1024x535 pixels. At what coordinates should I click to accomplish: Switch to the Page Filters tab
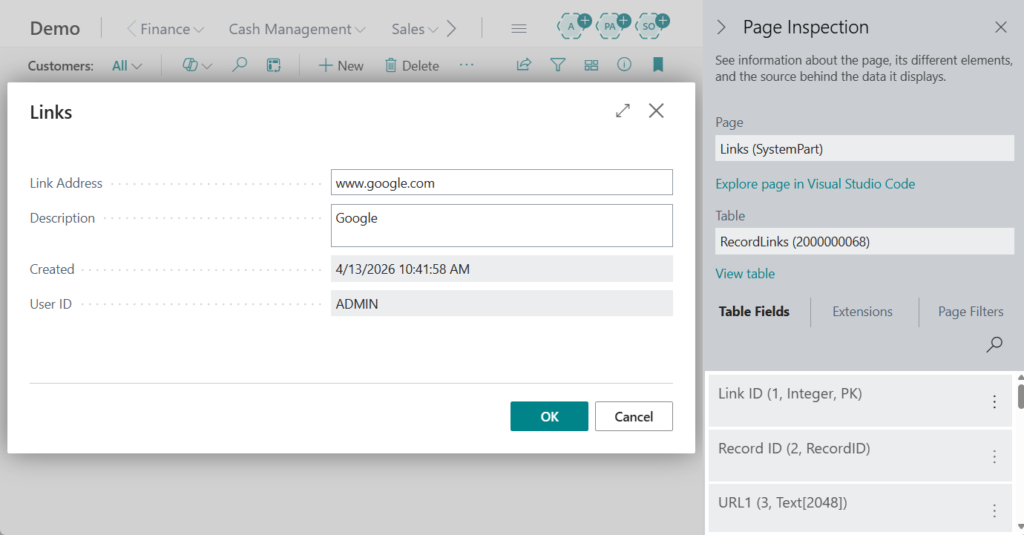(970, 312)
